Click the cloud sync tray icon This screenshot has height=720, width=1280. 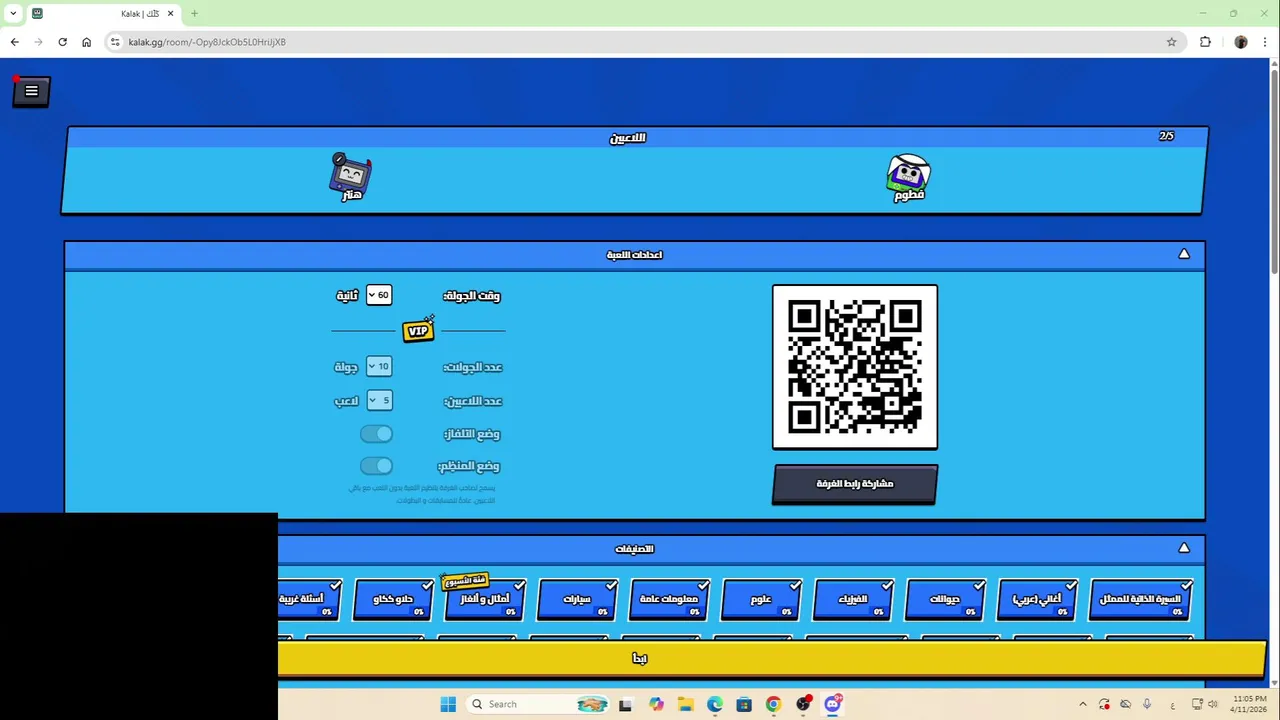1126,704
